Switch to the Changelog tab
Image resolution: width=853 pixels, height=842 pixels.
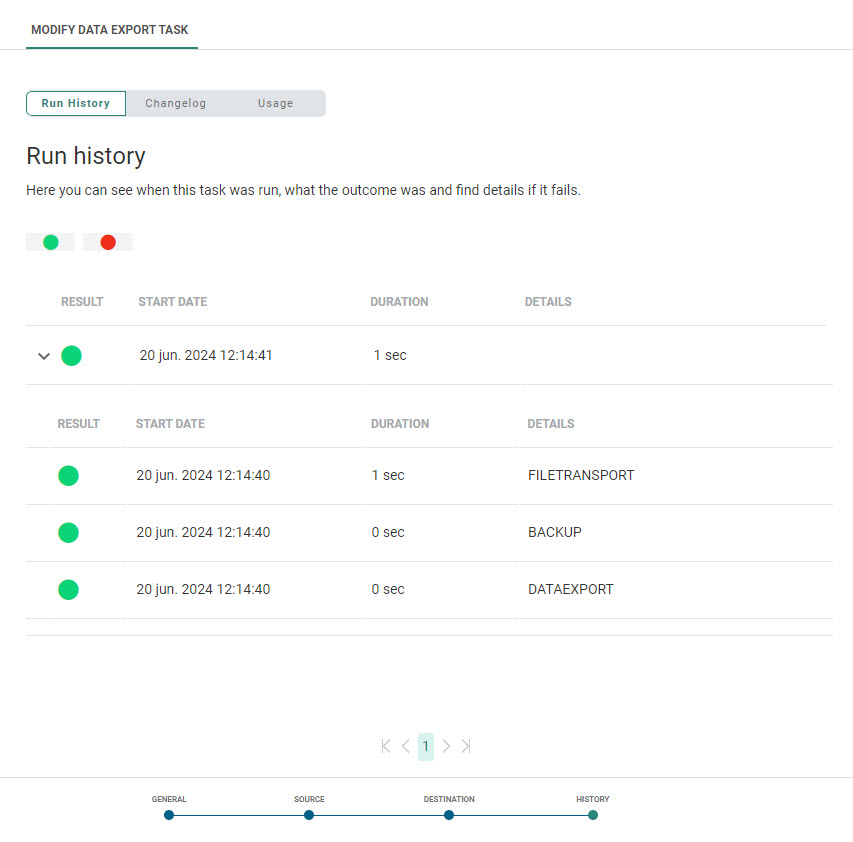(x=175, y=103)
